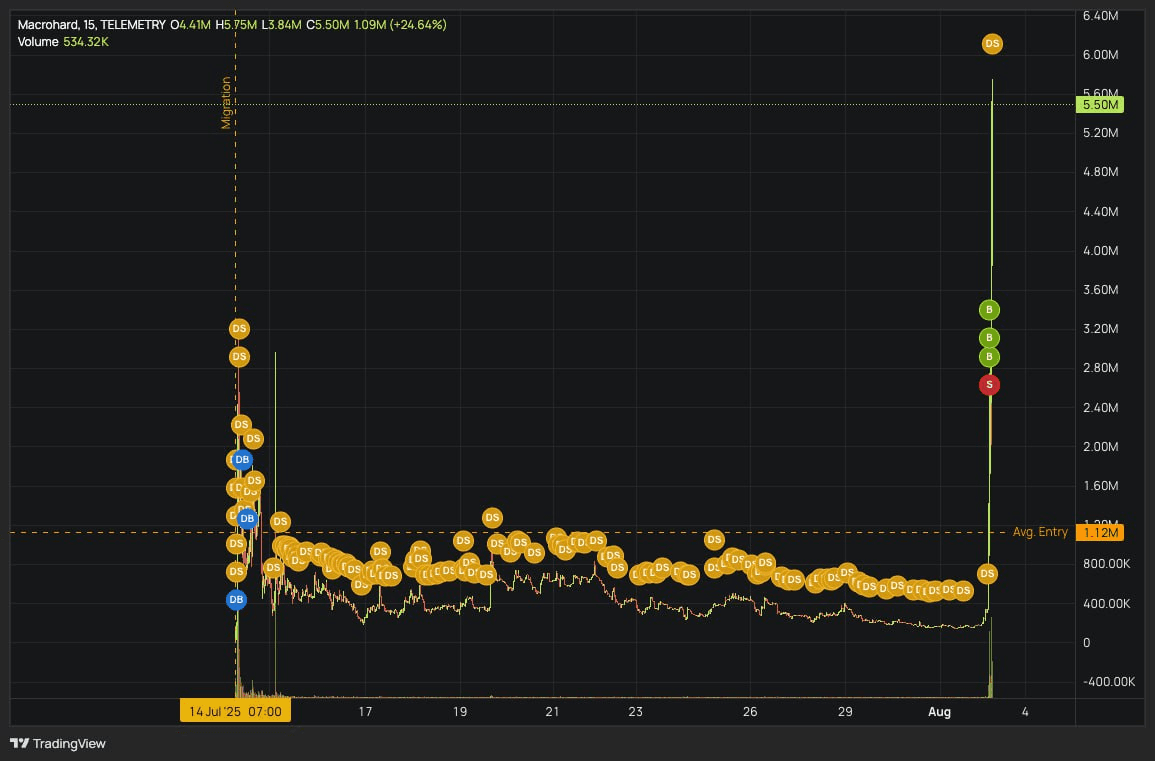This screenshot has width=1155, height=761.
Task: Click the Avg. Entry line text
Action: (x=1040, y=532)
